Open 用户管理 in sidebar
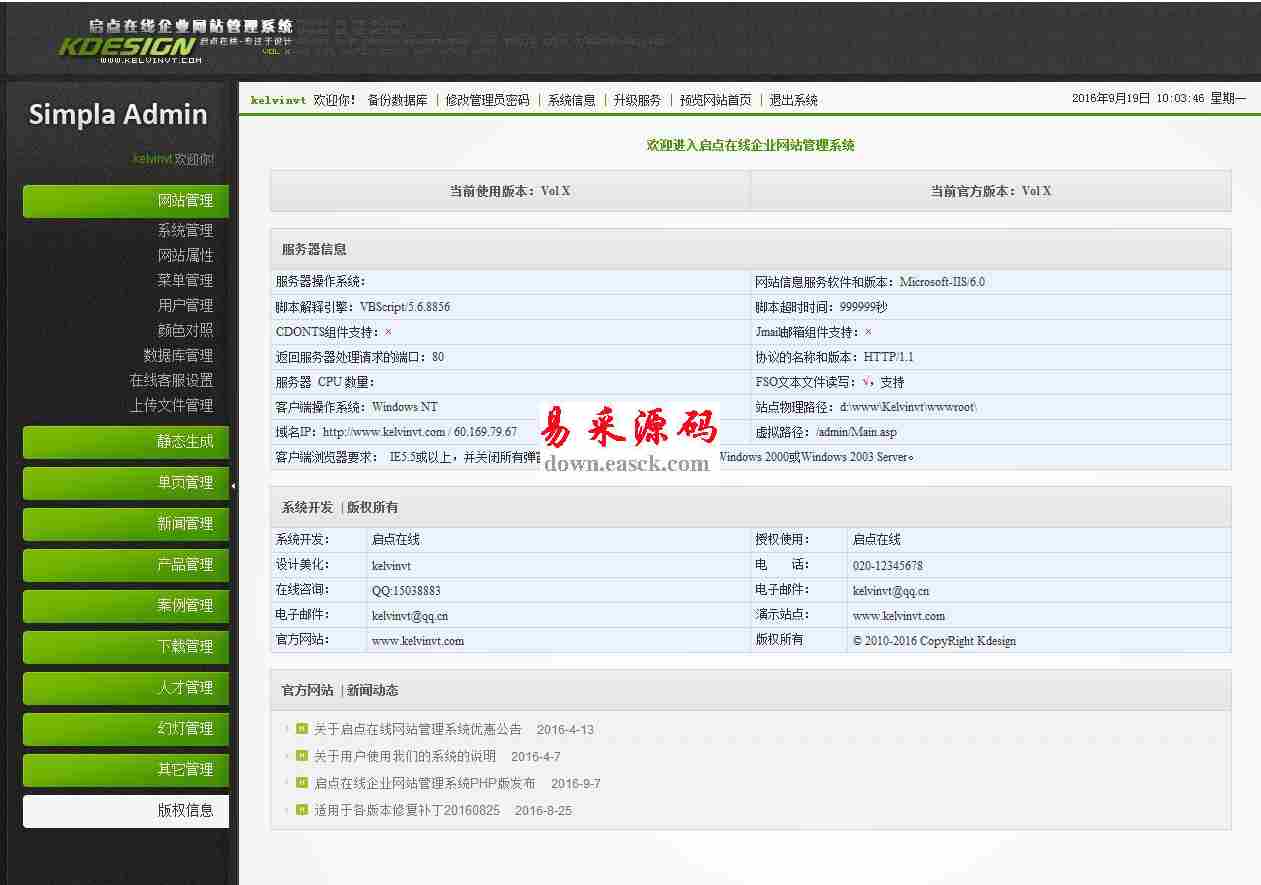The height and width of the screenshot is (885, 1261). click(185, 305)
